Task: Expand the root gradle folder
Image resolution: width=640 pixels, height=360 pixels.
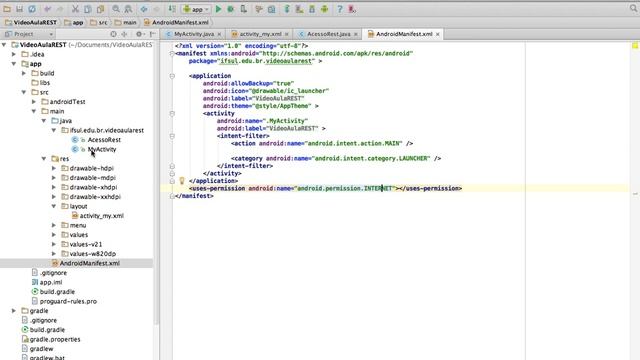Action: 14,311
